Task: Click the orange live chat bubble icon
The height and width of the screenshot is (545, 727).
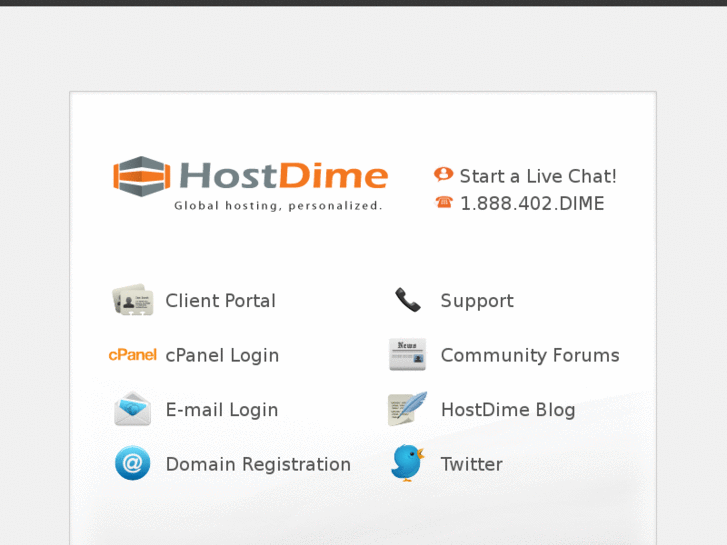Action: coord(443,174)
